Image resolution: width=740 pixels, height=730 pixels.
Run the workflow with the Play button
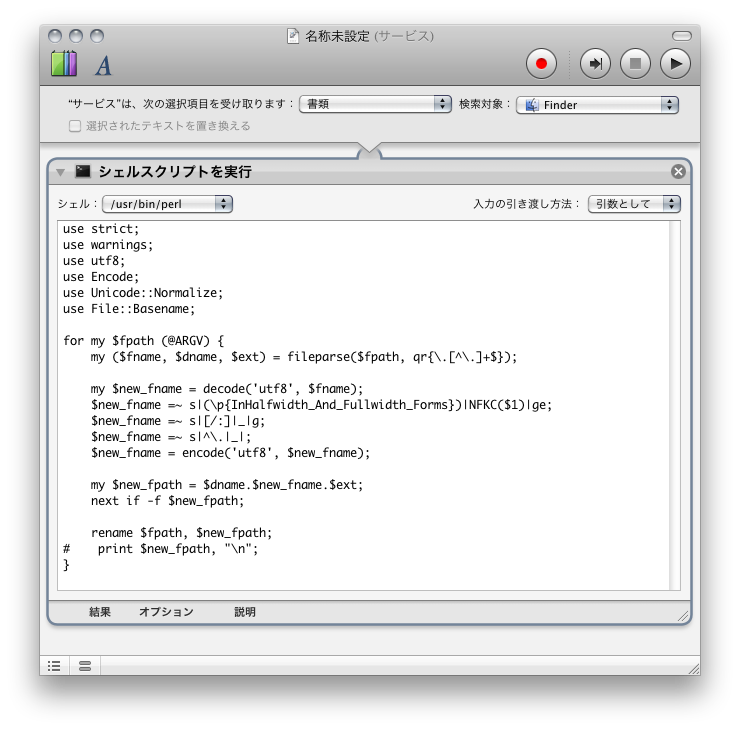click(x=675, y=64)
